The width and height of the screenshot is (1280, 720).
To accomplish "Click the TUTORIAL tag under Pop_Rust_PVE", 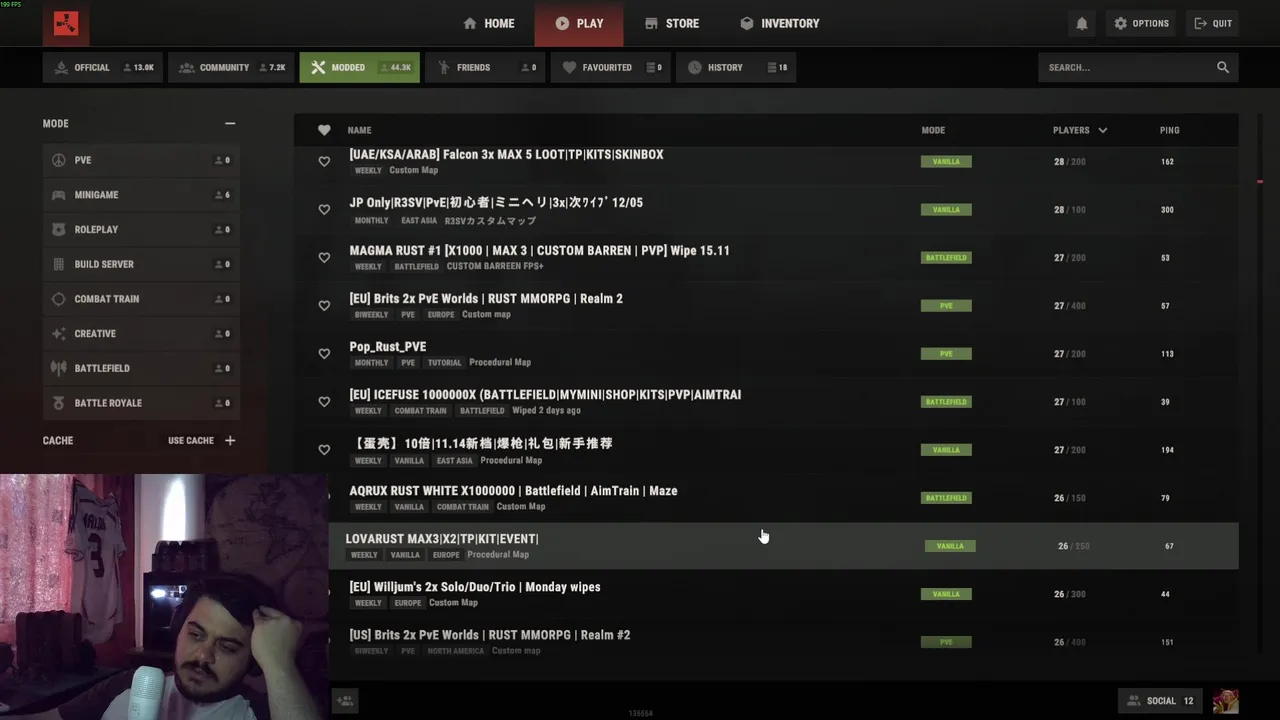I will (445, 363).
